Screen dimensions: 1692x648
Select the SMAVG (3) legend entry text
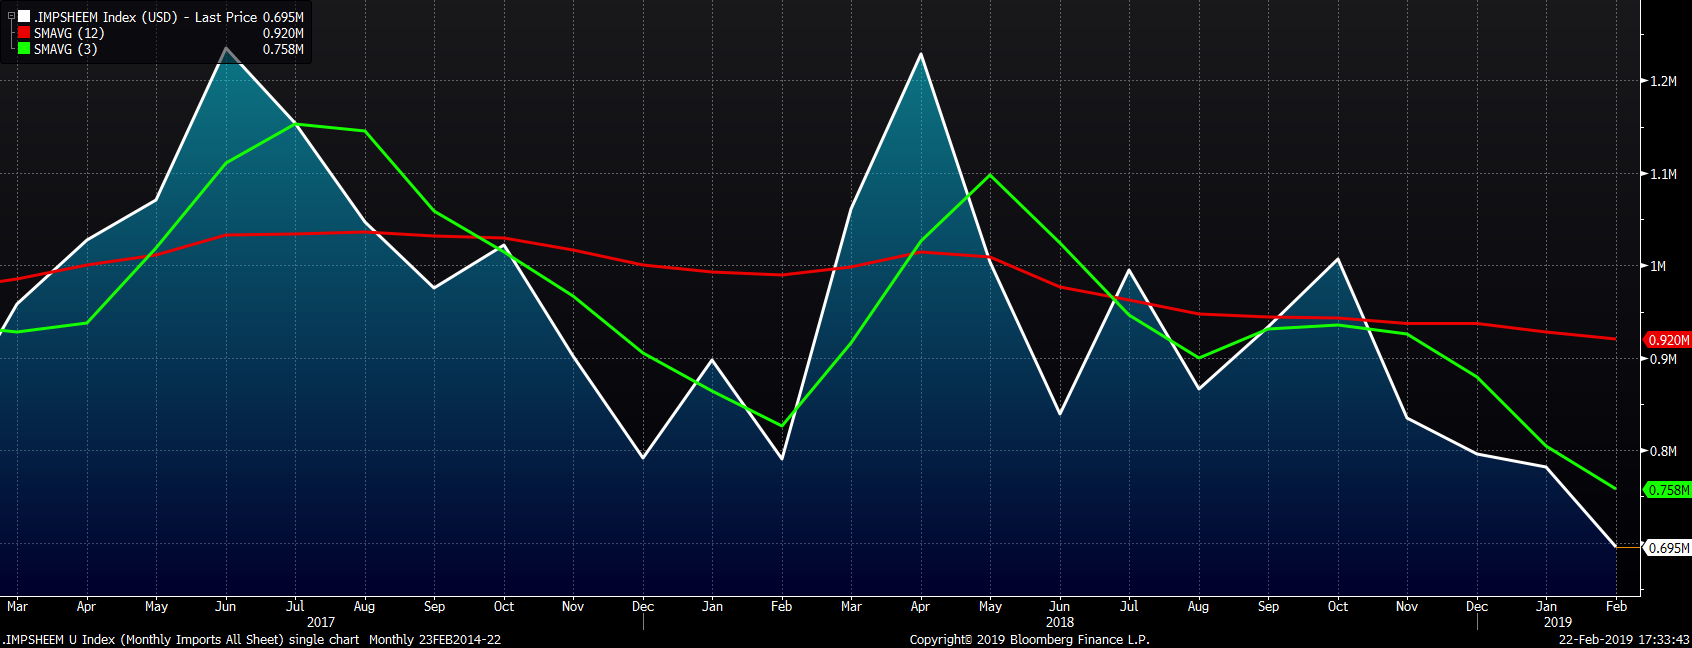65,49
